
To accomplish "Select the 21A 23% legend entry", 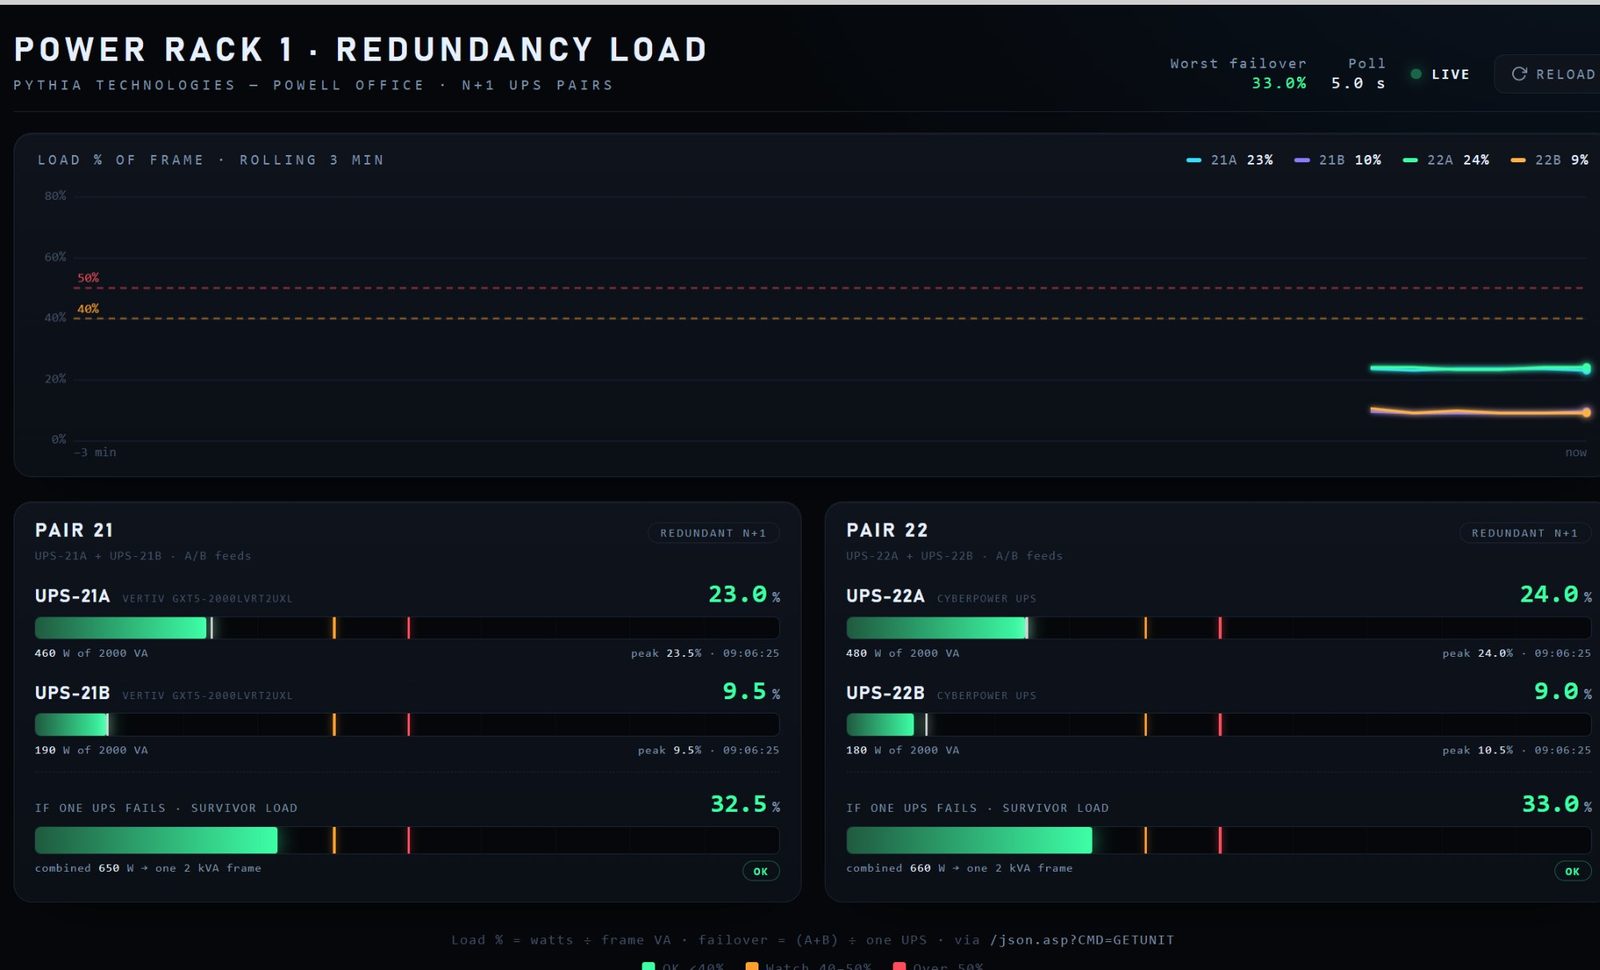I will 1229,160.
